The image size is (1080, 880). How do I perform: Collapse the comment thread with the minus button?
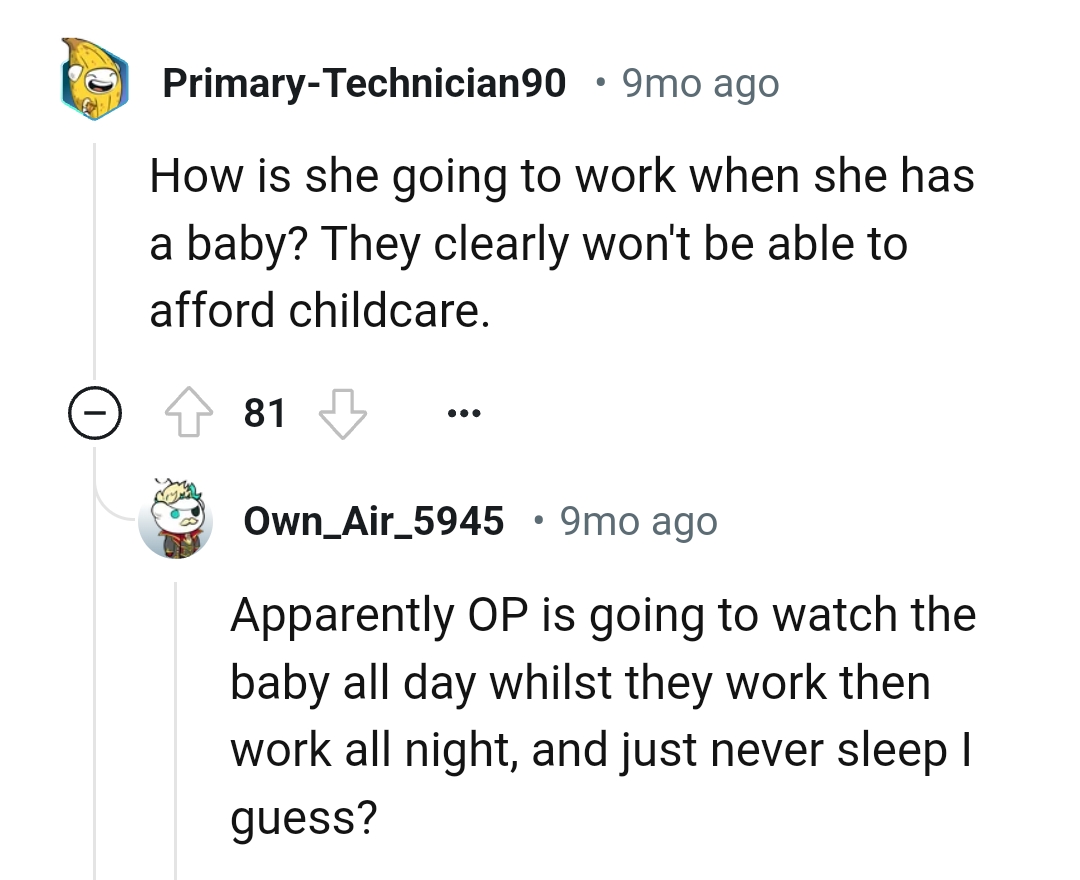[93, 412]
